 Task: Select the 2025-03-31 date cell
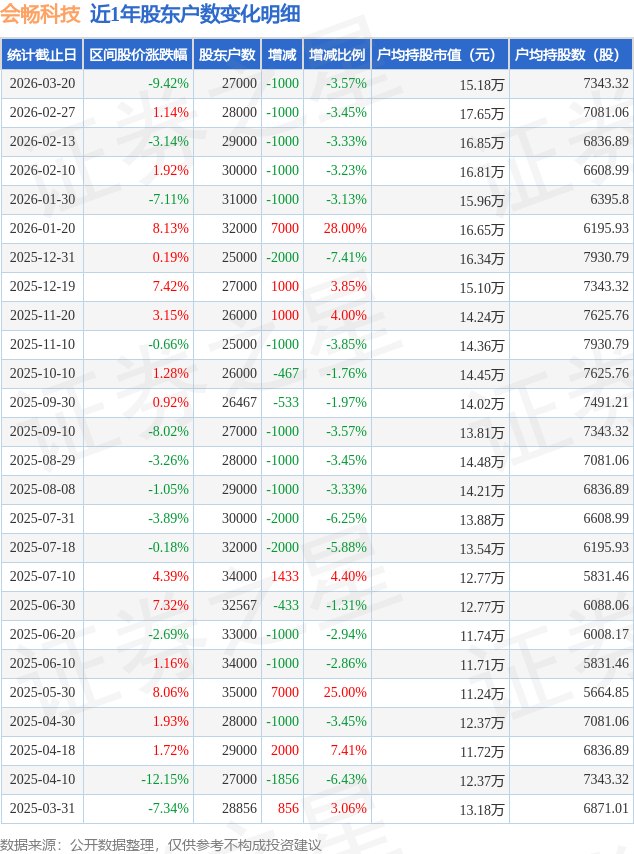click(x=42, y=808)
